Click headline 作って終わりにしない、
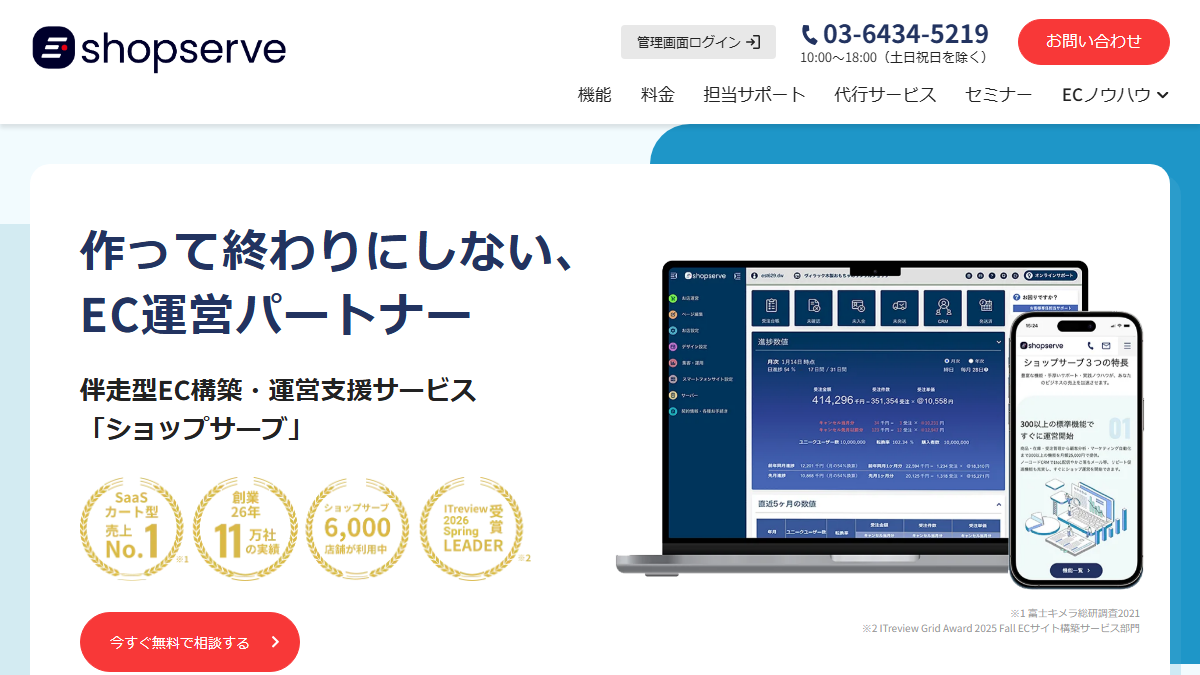 coord(327,250)
